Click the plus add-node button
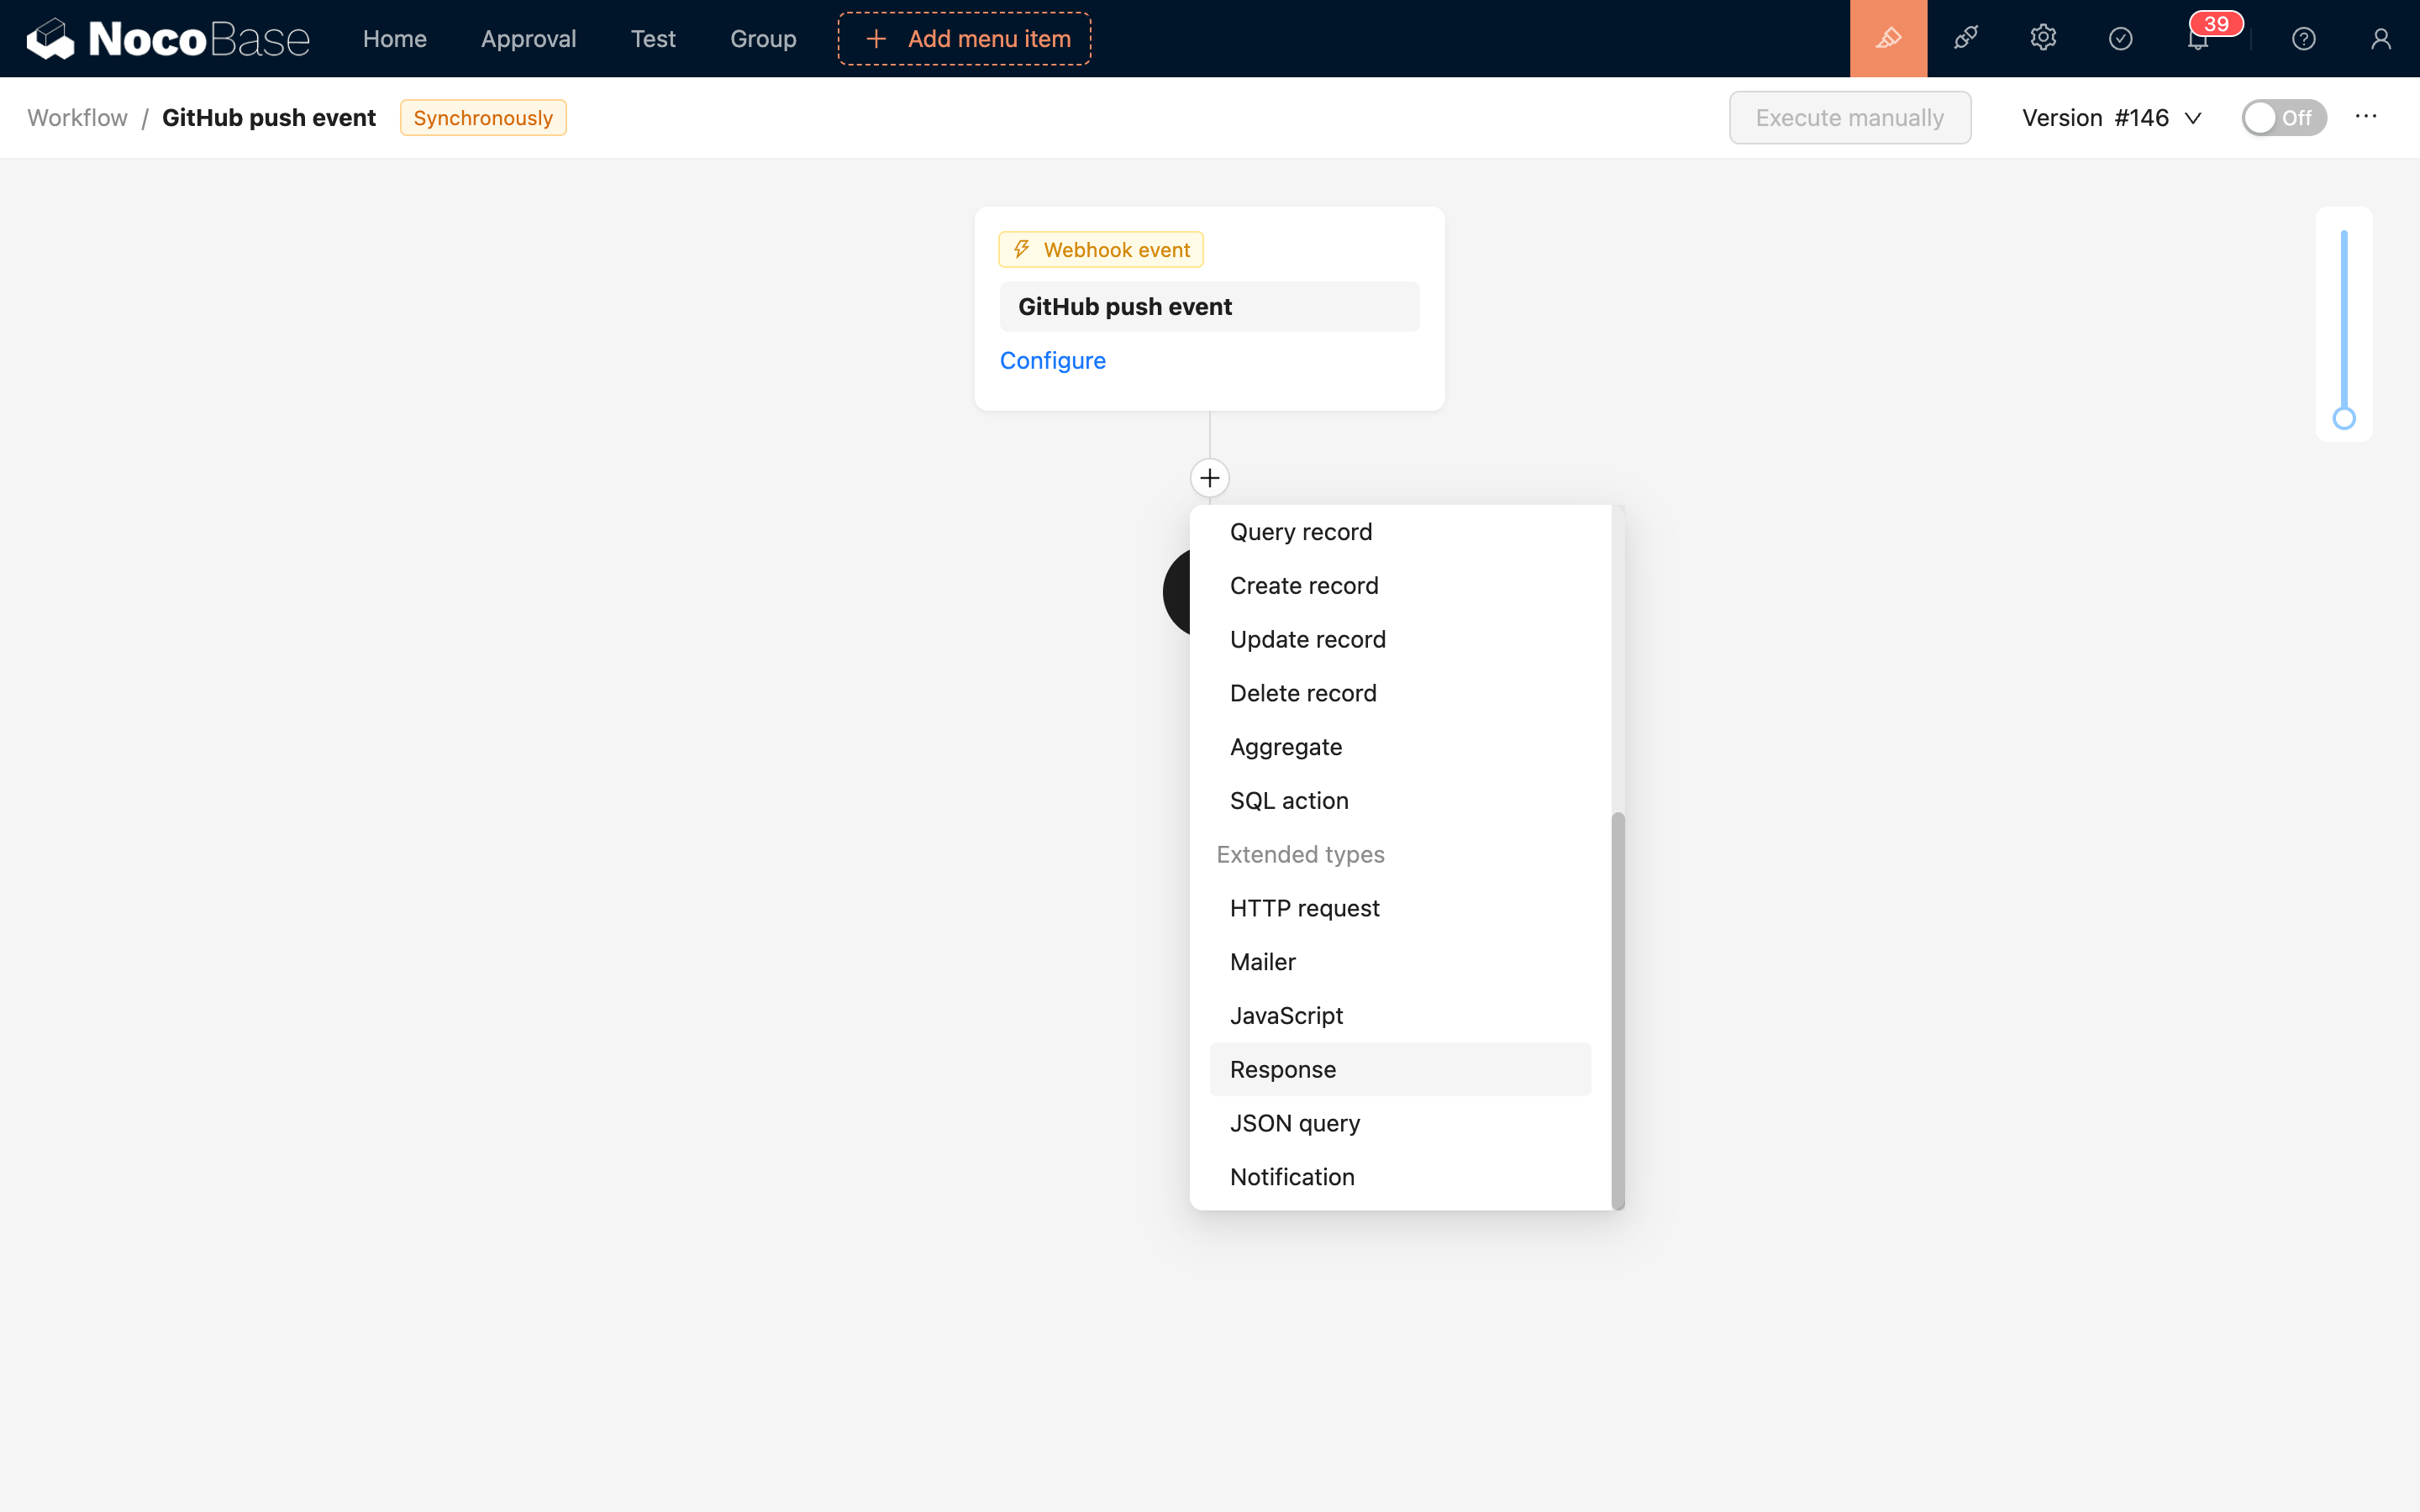 click(1209, 478)
